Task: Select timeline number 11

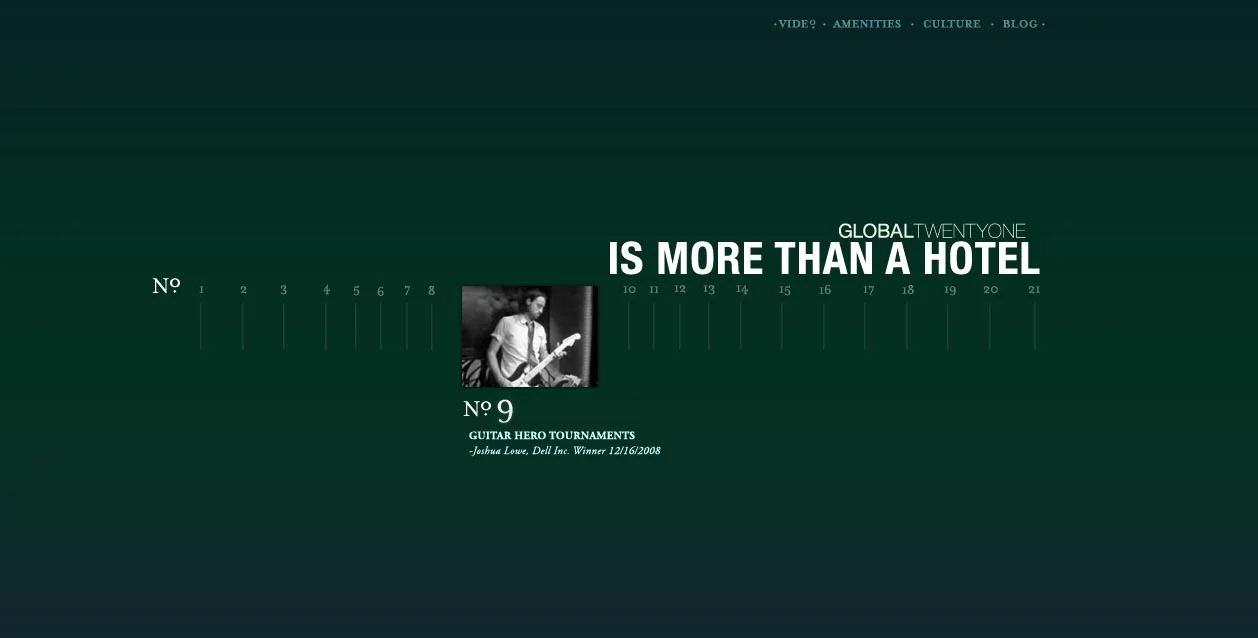Action: click(x=654, y=289)
